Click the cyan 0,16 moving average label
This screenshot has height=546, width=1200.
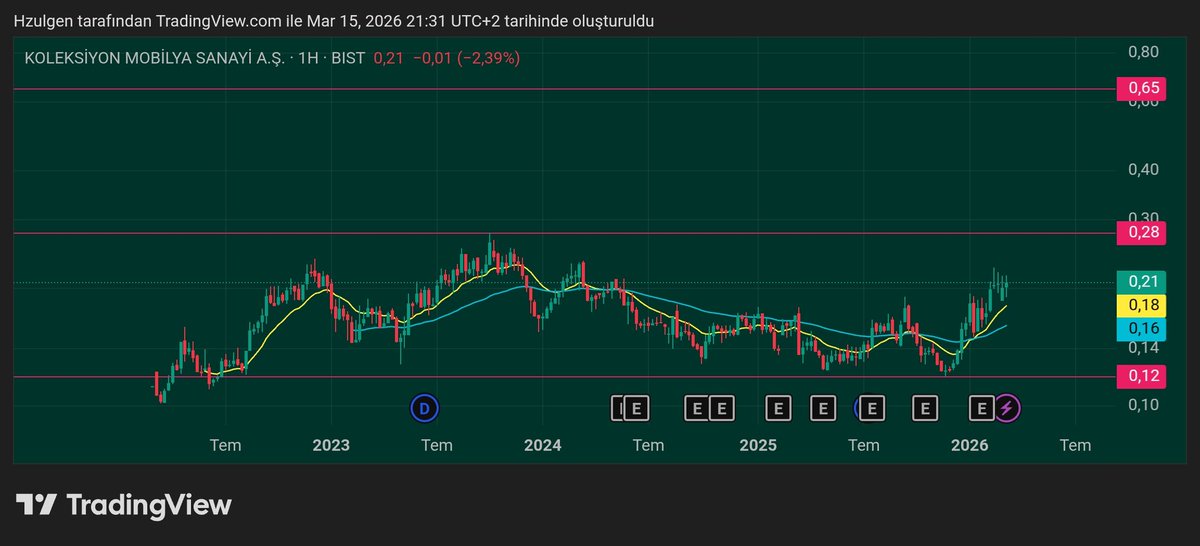click(x=1144, y=328)
